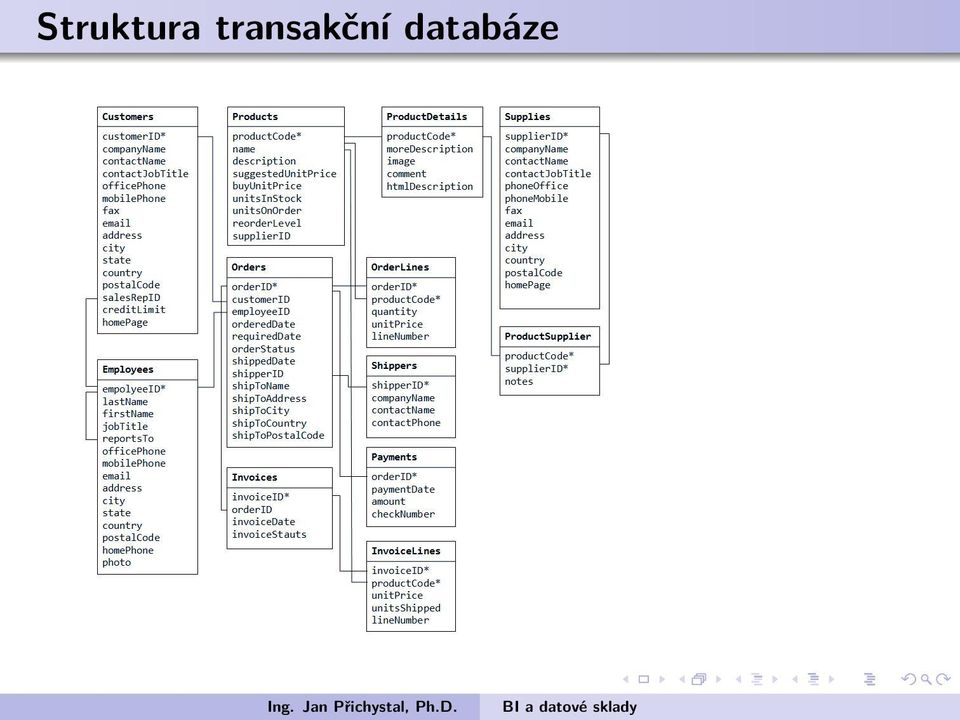Select the InvoiceLines table header
The width and height of the screenshot is (960, 720).
411,550
